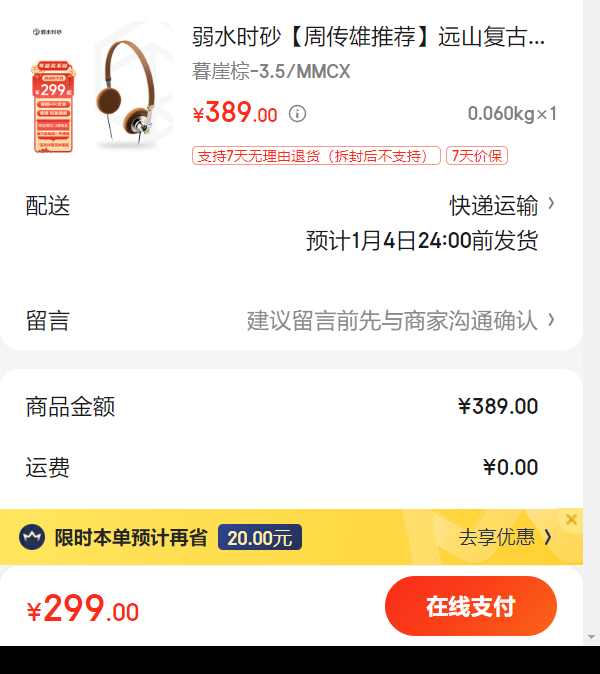This screenshot has width=600, height=674.
Task: Click the 支持7天无理由退货 policy tag
Action: [316, 156]
